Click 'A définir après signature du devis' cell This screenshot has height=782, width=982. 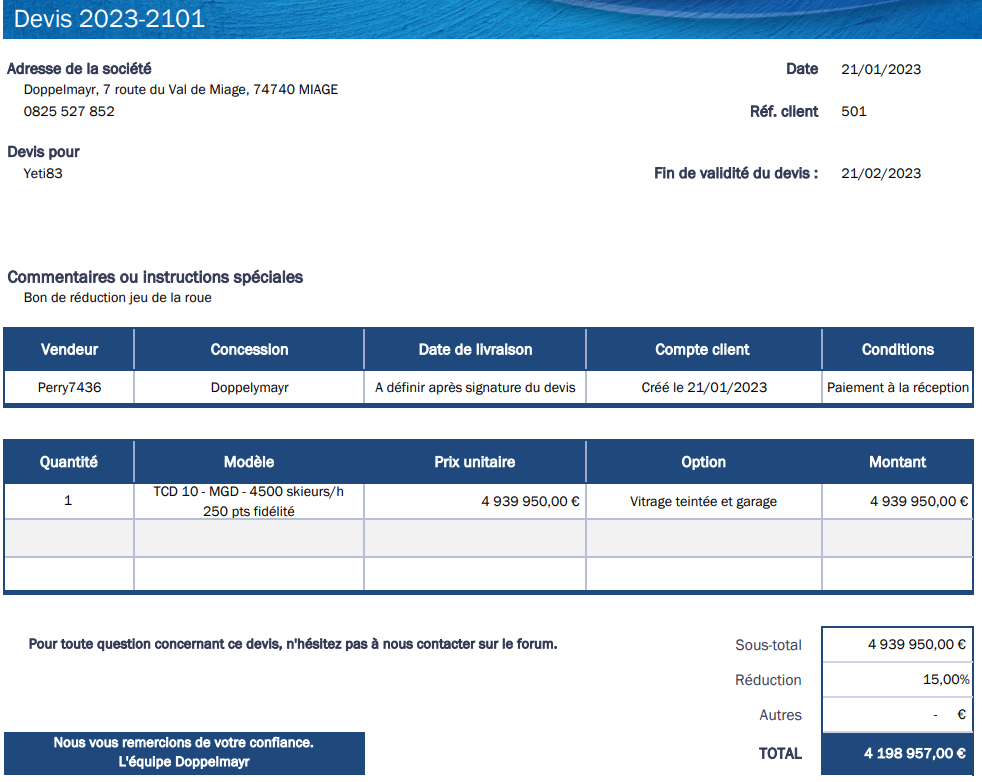point(475,388)
